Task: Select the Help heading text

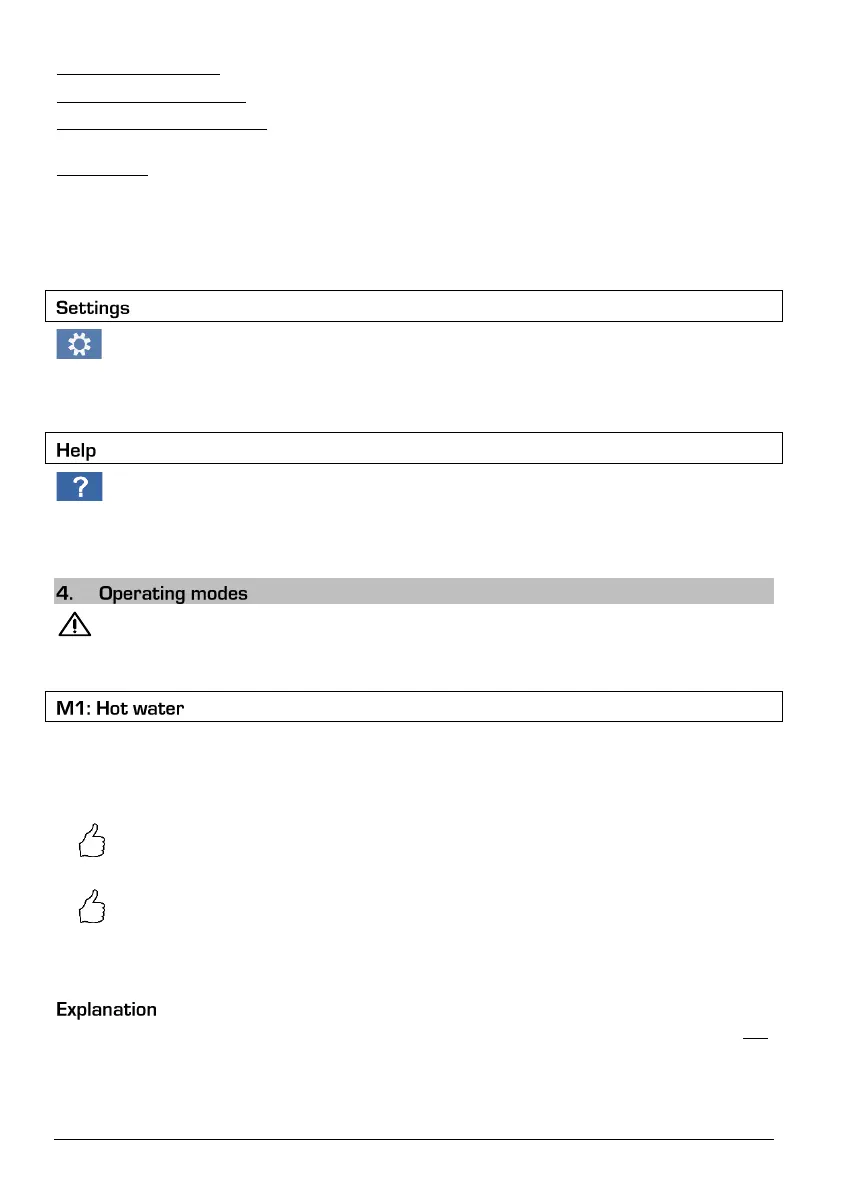Action: [76, 450]
